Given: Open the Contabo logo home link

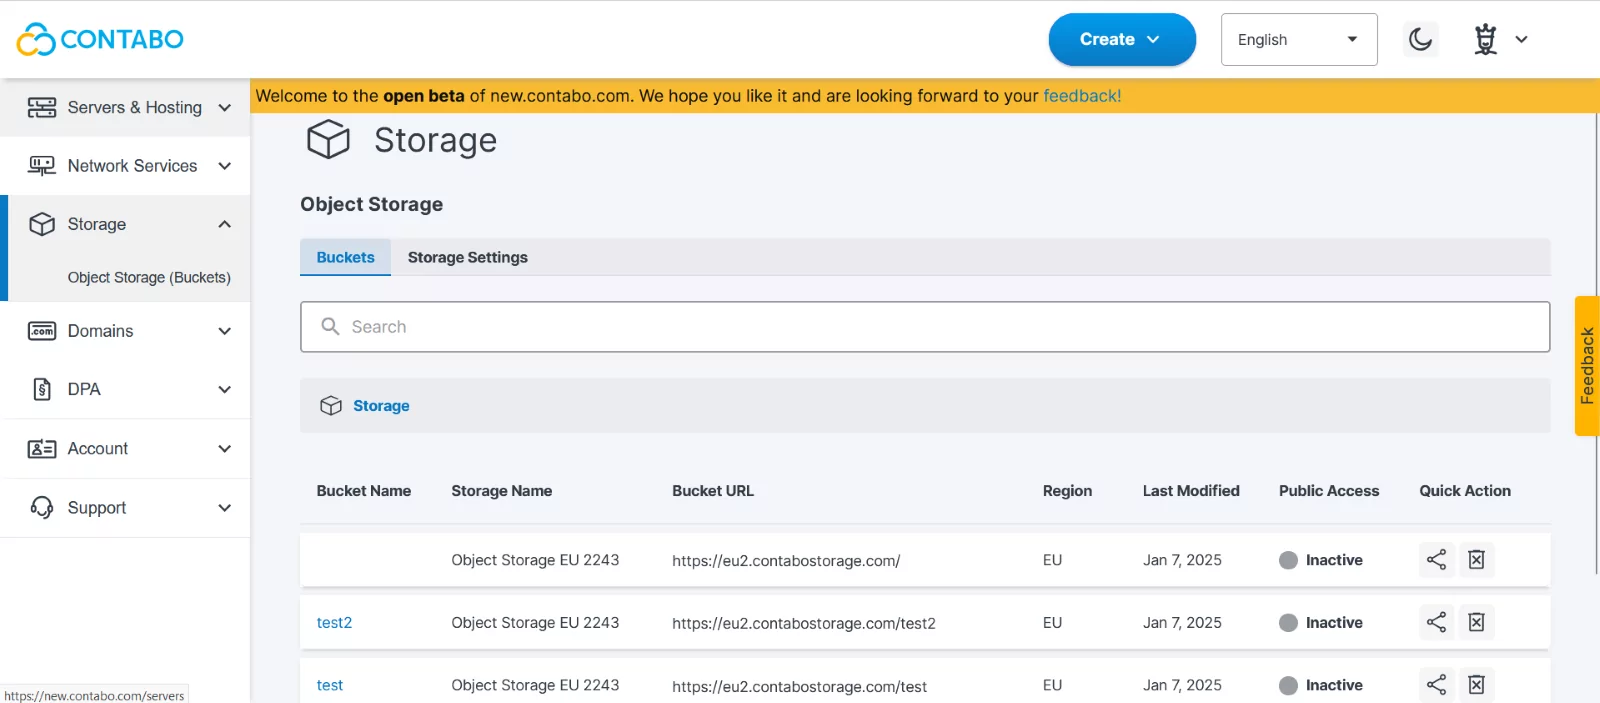Looking at the screenshot, I should click(x=100, y=39).
